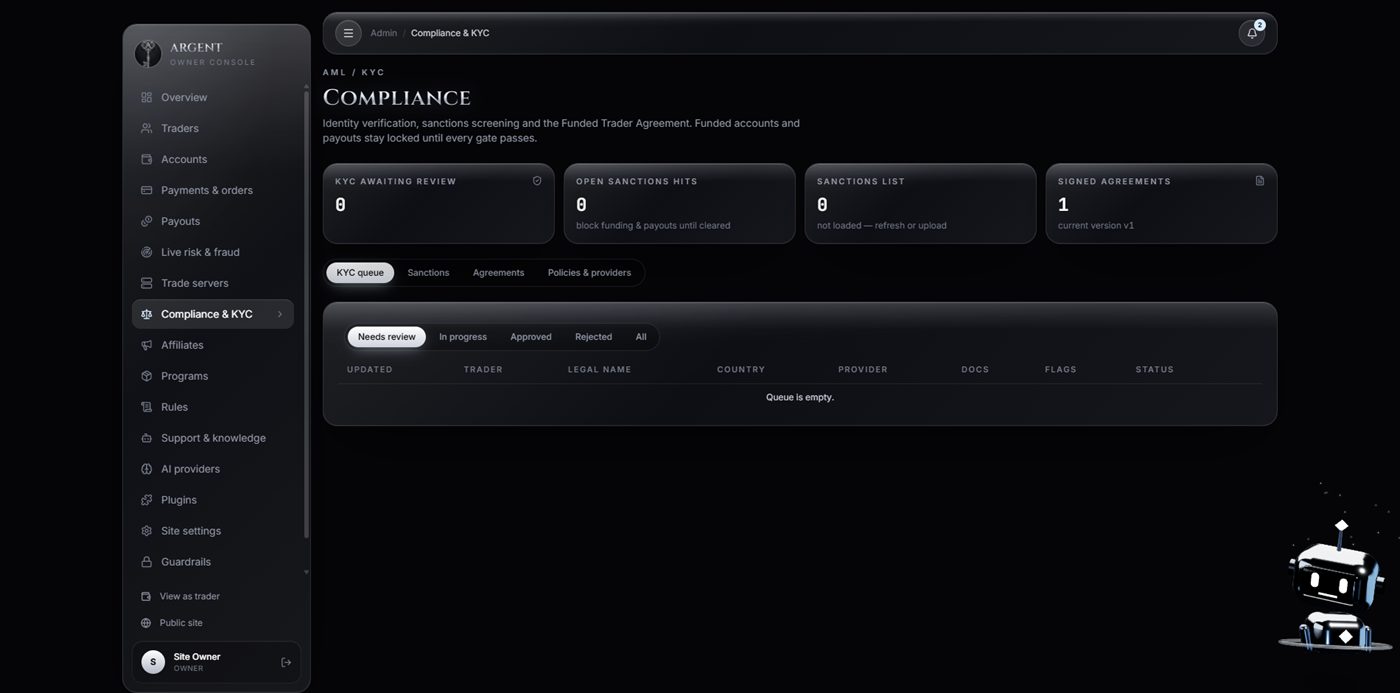Click the Affiliates megaphone icon
Viewport: 1400px width, 693px height.
point(146,345)
